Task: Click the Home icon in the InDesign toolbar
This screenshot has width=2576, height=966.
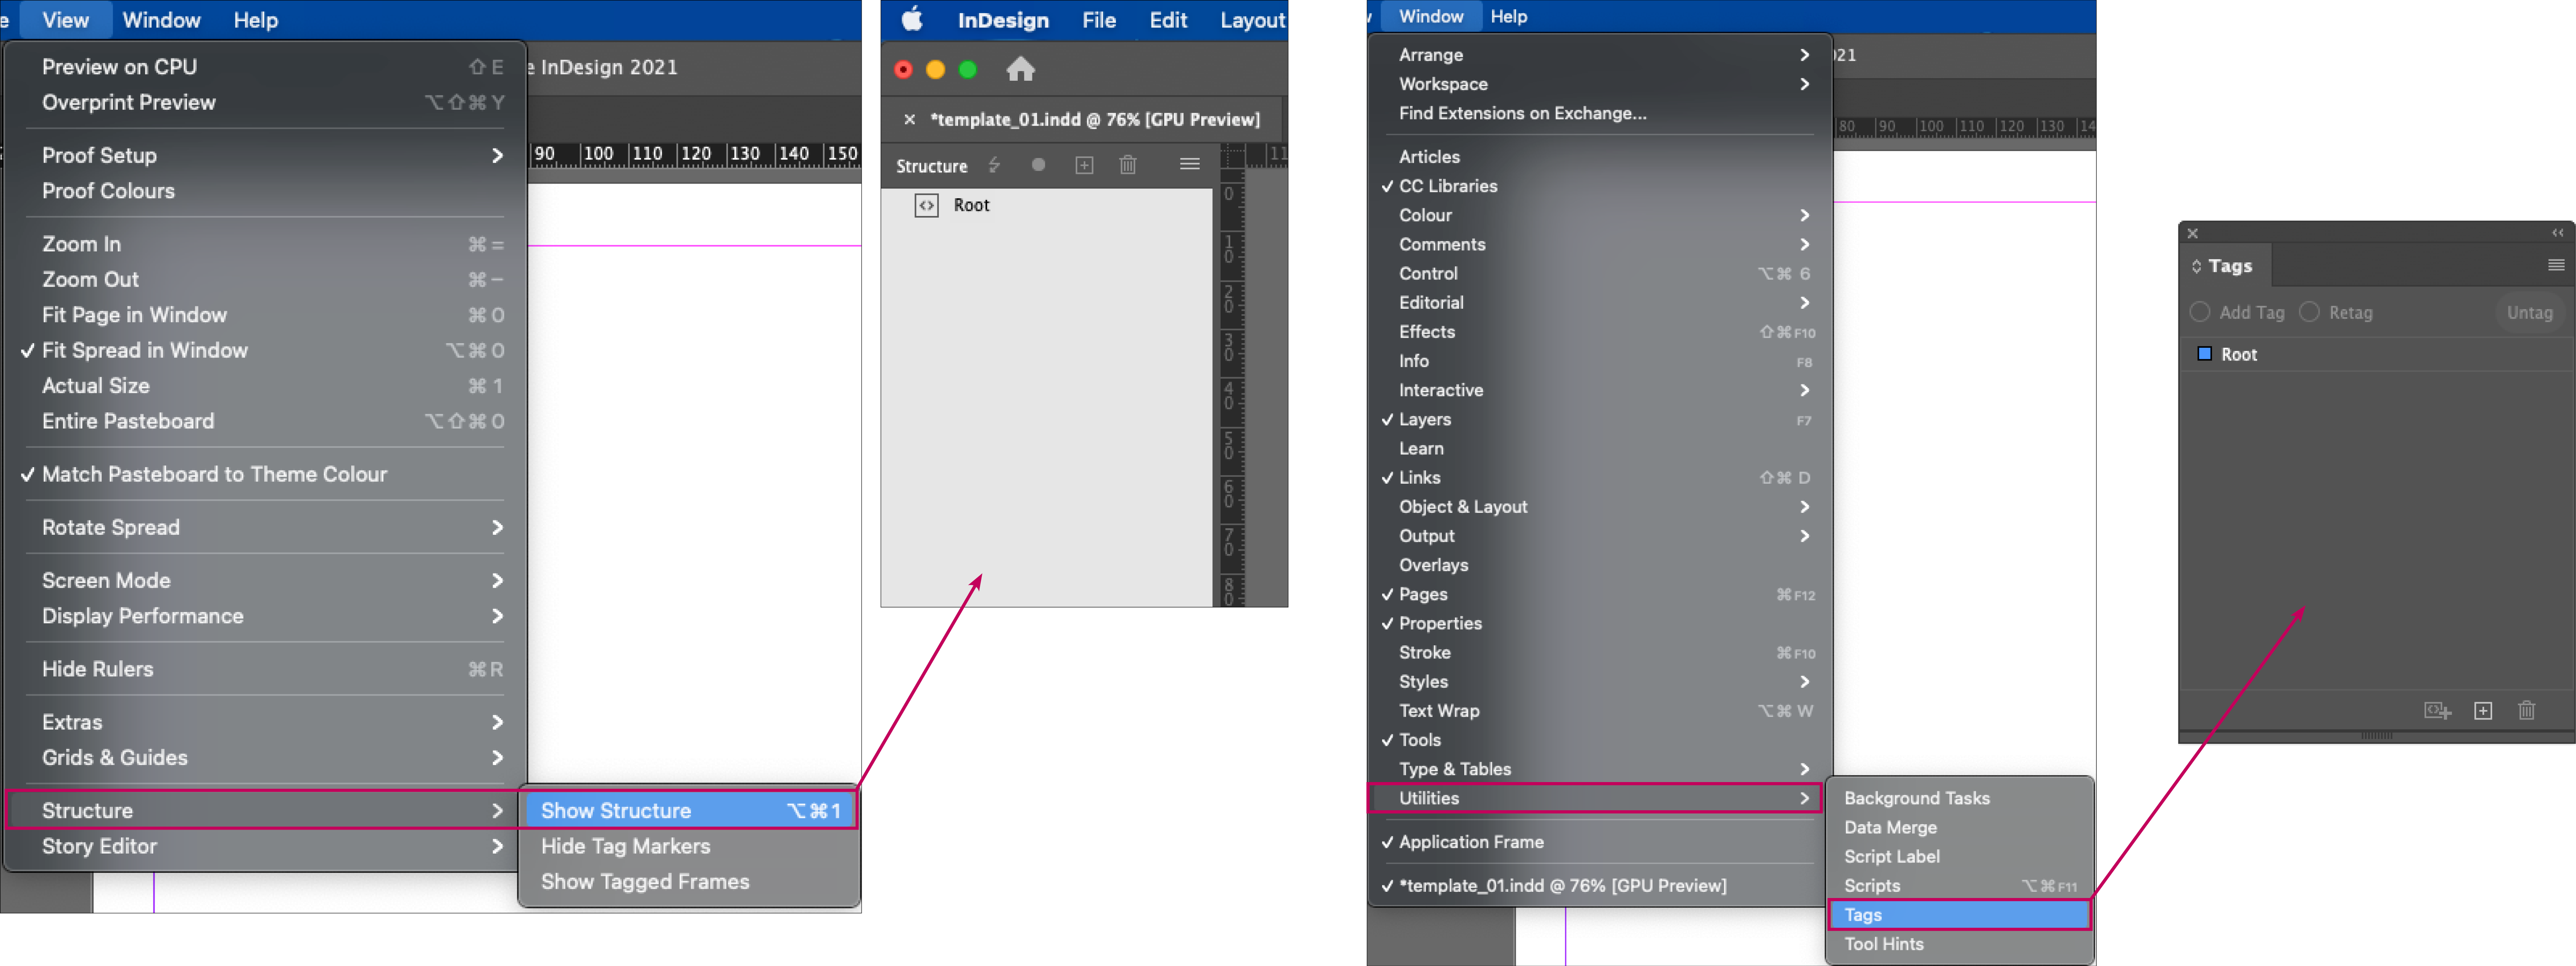Action: tap(1021, 69)
